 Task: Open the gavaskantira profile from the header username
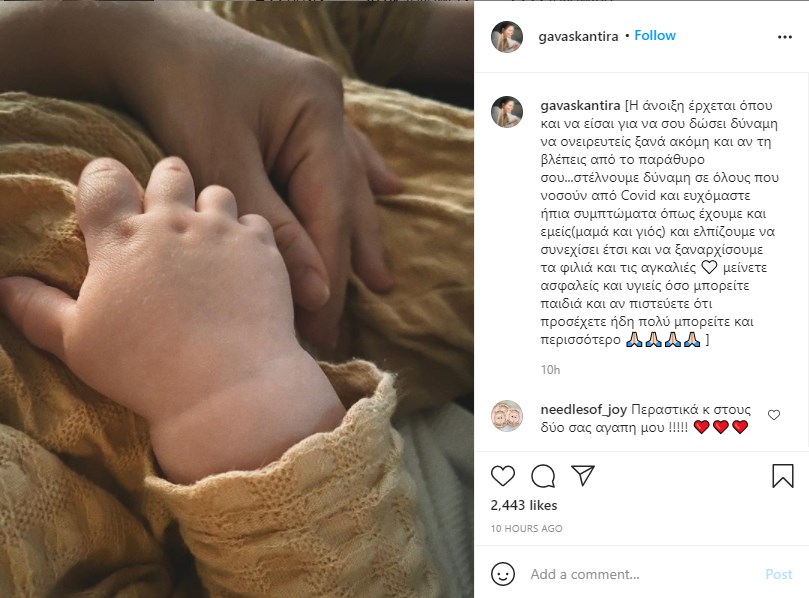pyautogui.click(x=578, y=37)
